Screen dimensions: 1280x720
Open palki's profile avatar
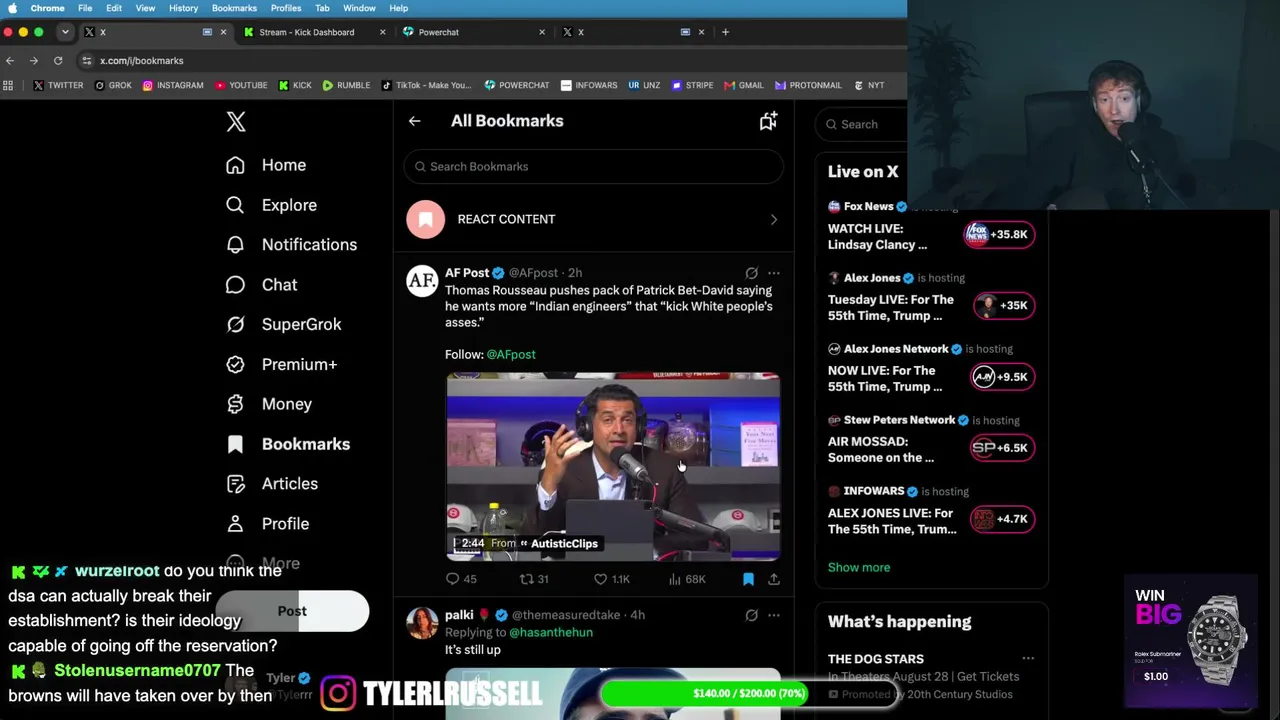click(x=422, y=623)
